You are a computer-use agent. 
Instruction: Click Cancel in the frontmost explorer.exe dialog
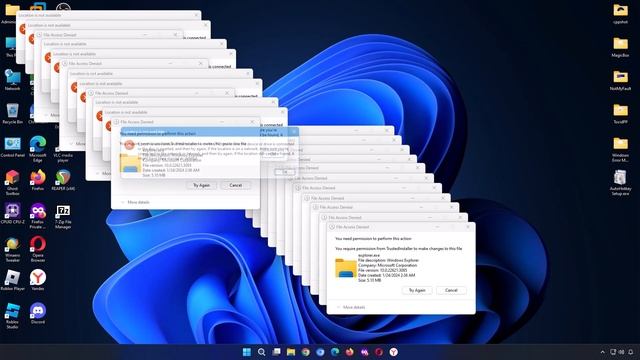[x=451, y=290]
